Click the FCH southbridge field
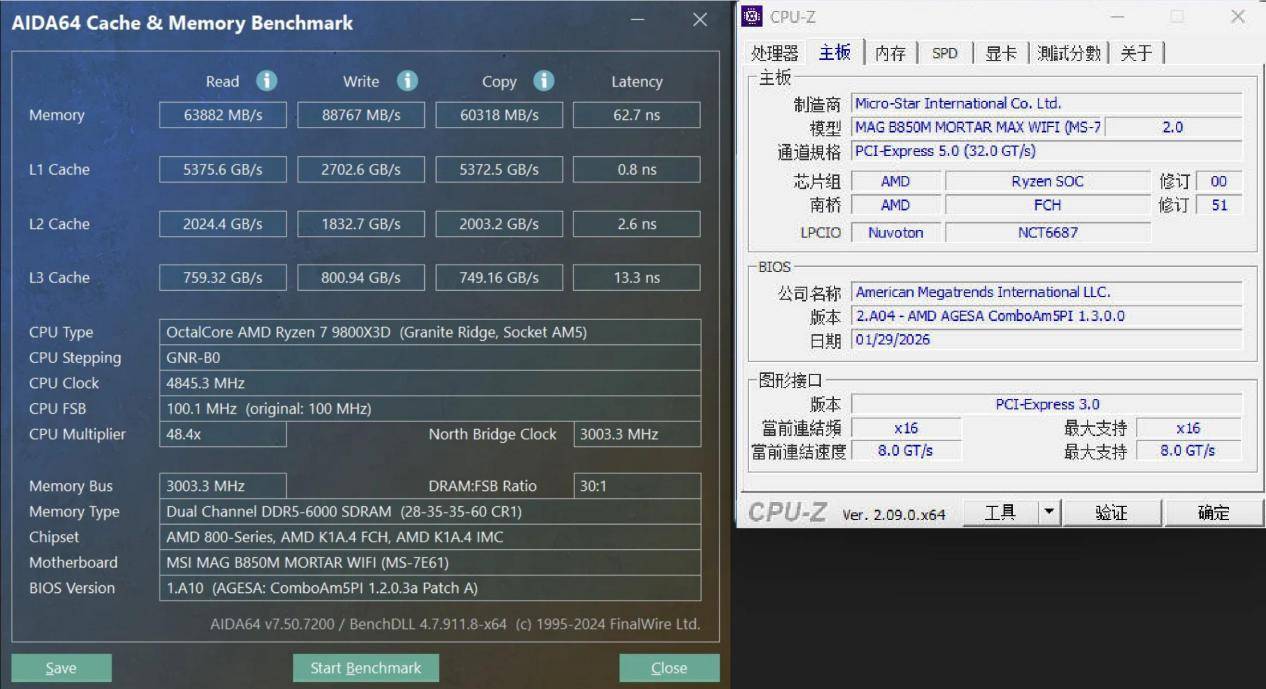The width and height of the screenshot is (1266, 689). tap(1047, 205)
